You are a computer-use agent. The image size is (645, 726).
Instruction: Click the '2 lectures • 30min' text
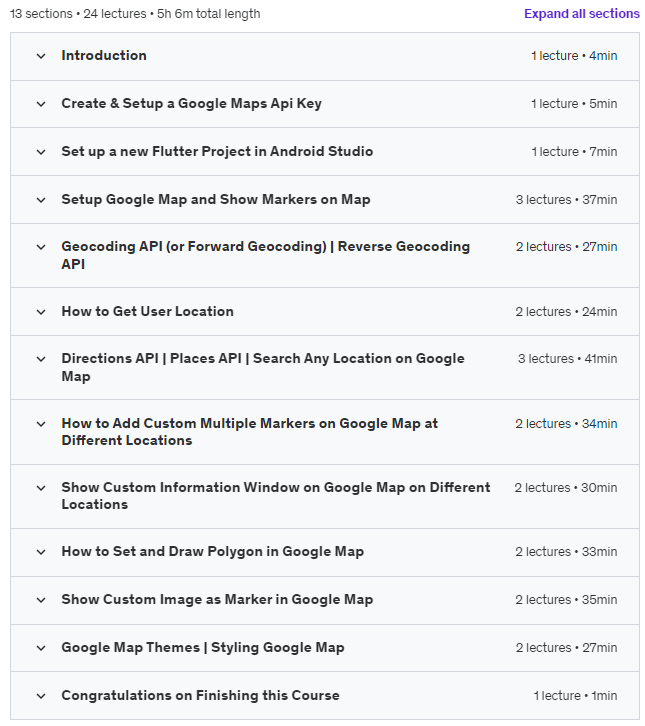point(566,488)
